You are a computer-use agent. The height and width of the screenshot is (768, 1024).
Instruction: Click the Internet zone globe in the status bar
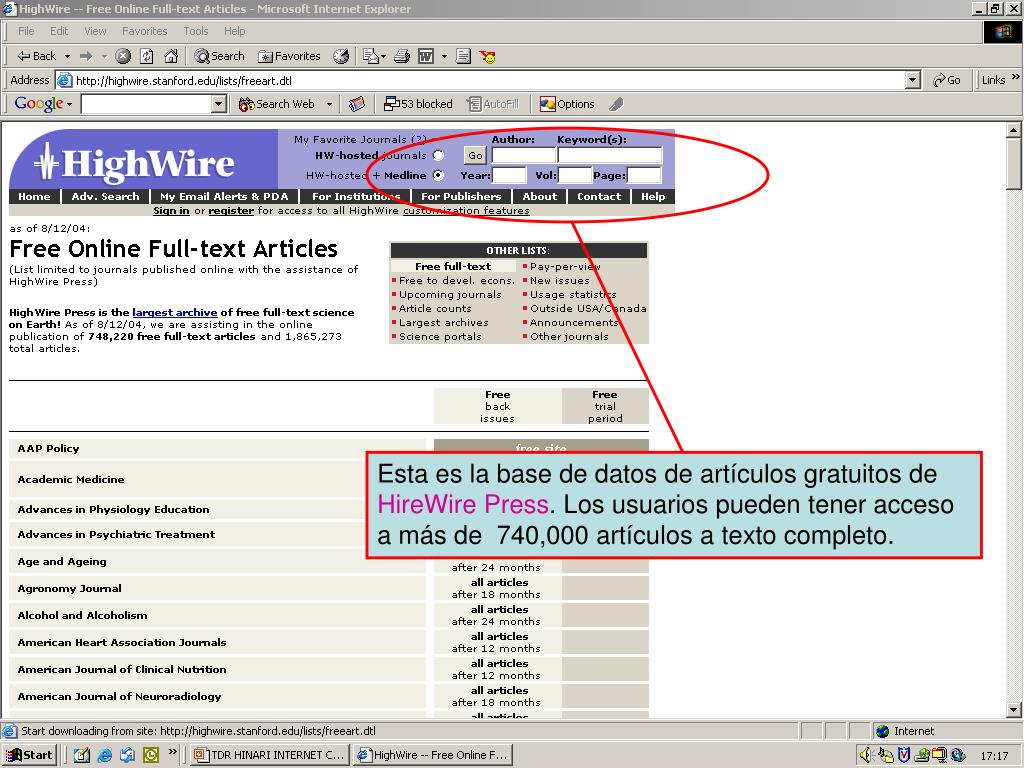(x=882, y=731)
